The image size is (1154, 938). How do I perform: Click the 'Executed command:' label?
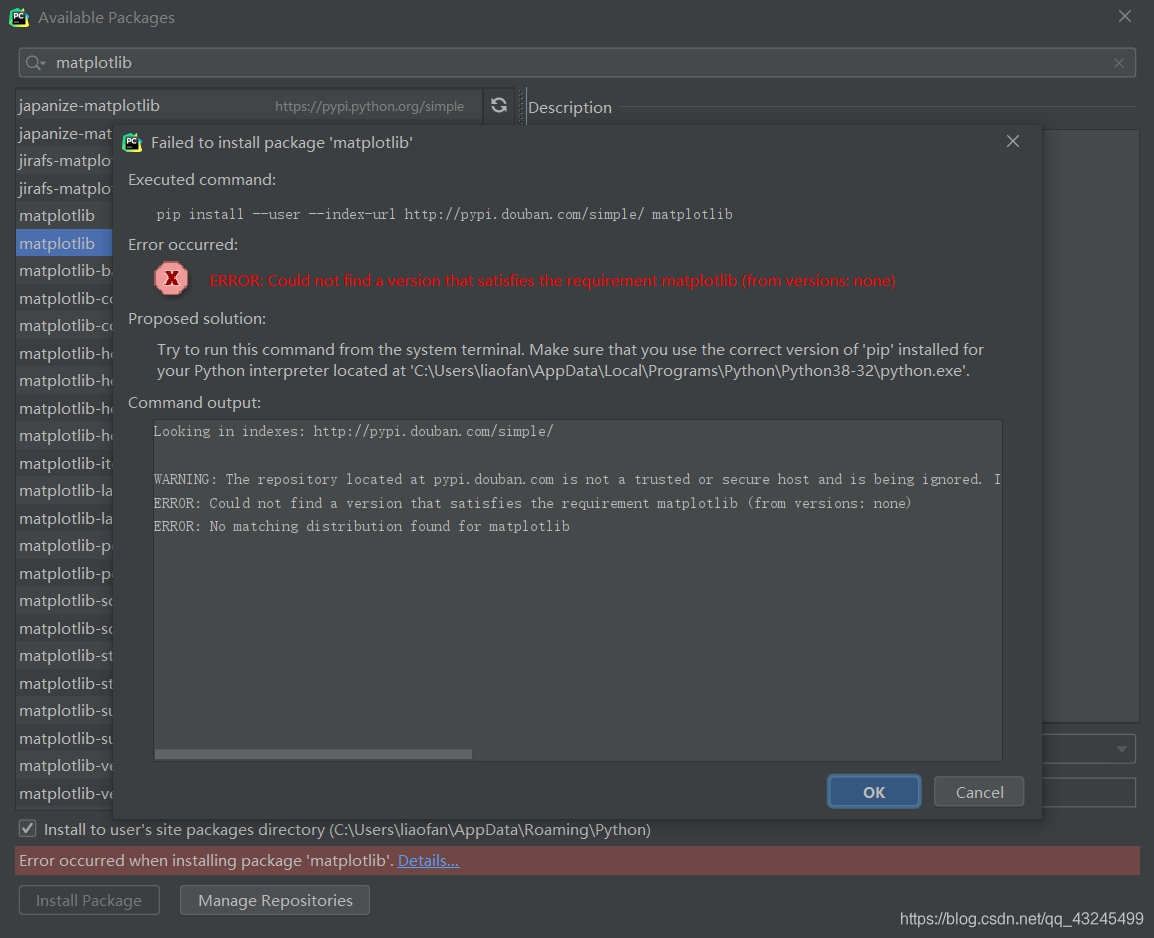202,180
